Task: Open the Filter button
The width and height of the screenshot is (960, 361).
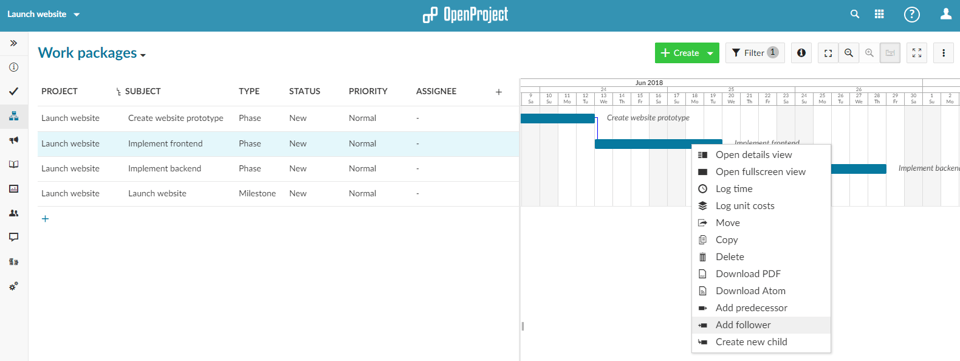Action: tap(755, 53)
